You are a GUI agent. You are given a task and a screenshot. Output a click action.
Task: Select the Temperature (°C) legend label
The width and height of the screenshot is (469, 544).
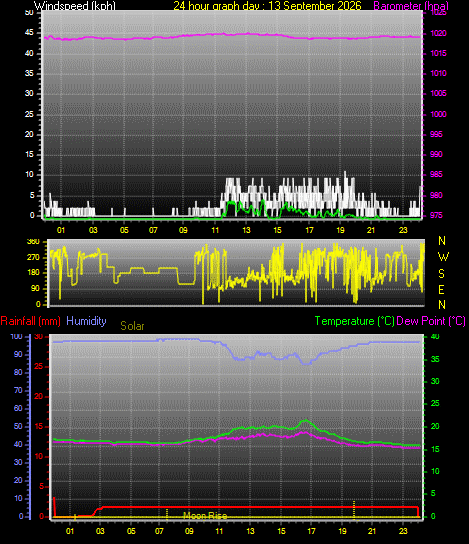pos(354,321)
